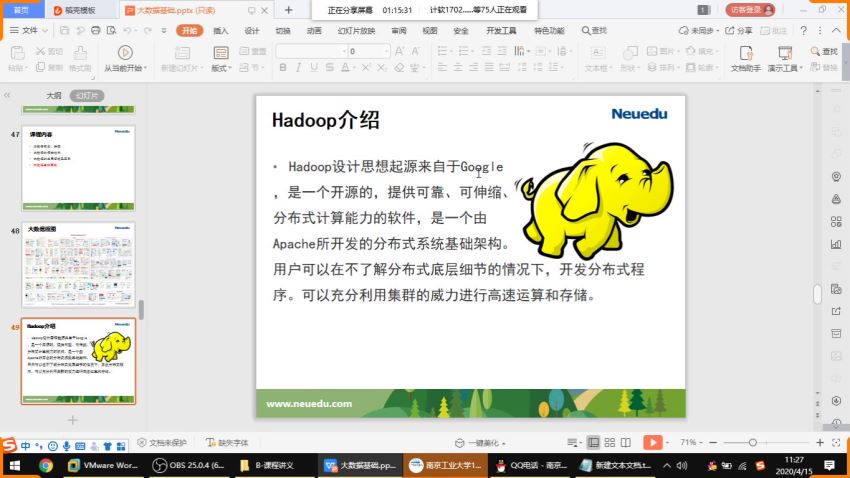
Task: Switch panel to 大纲 outline view
Action: [53, 95]
